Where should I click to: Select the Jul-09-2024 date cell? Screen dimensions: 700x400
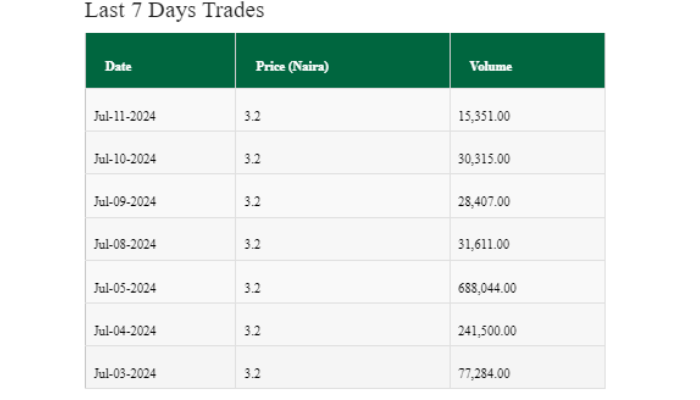tap(125, 202)
